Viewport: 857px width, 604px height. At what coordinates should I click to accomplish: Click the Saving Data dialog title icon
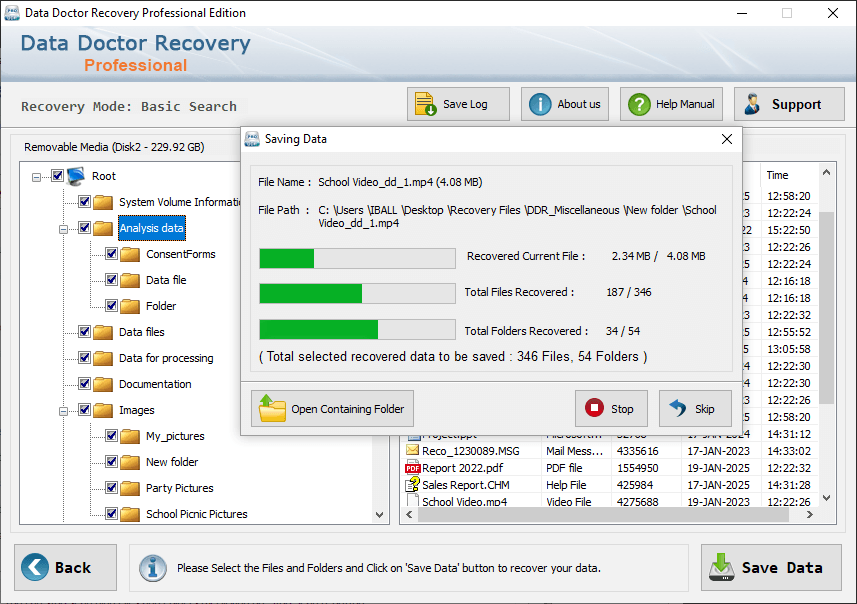252,139
